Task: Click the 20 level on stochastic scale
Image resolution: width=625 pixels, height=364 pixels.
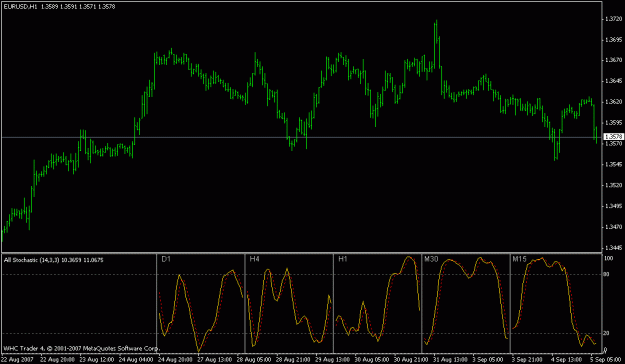Action: tap(607, 333)
